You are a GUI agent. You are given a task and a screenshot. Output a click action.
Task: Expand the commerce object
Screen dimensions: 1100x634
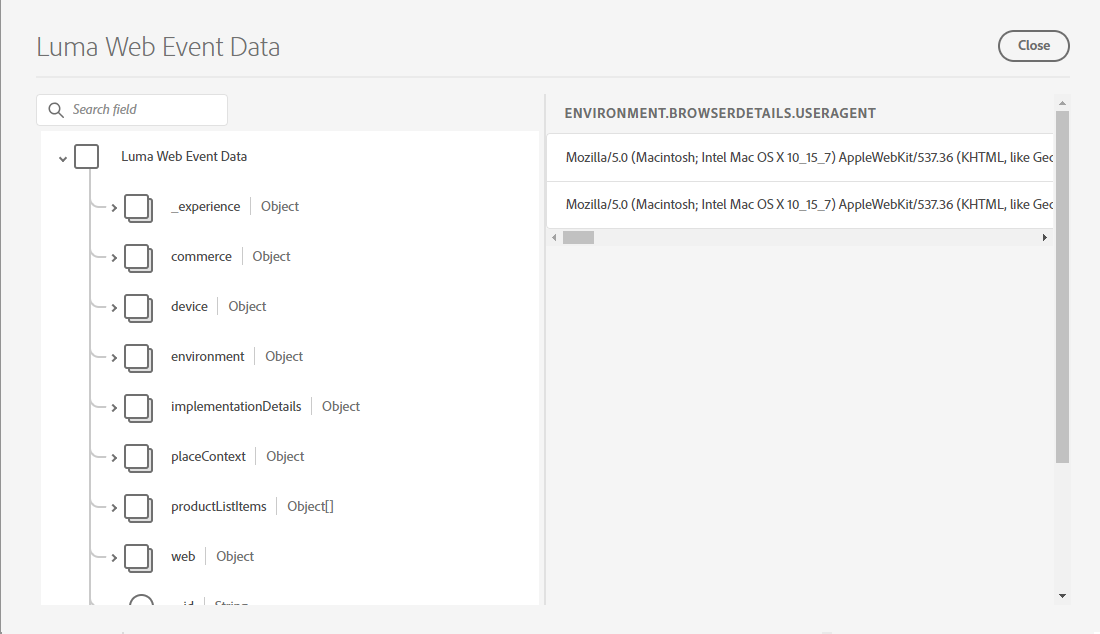pos(114,257)
